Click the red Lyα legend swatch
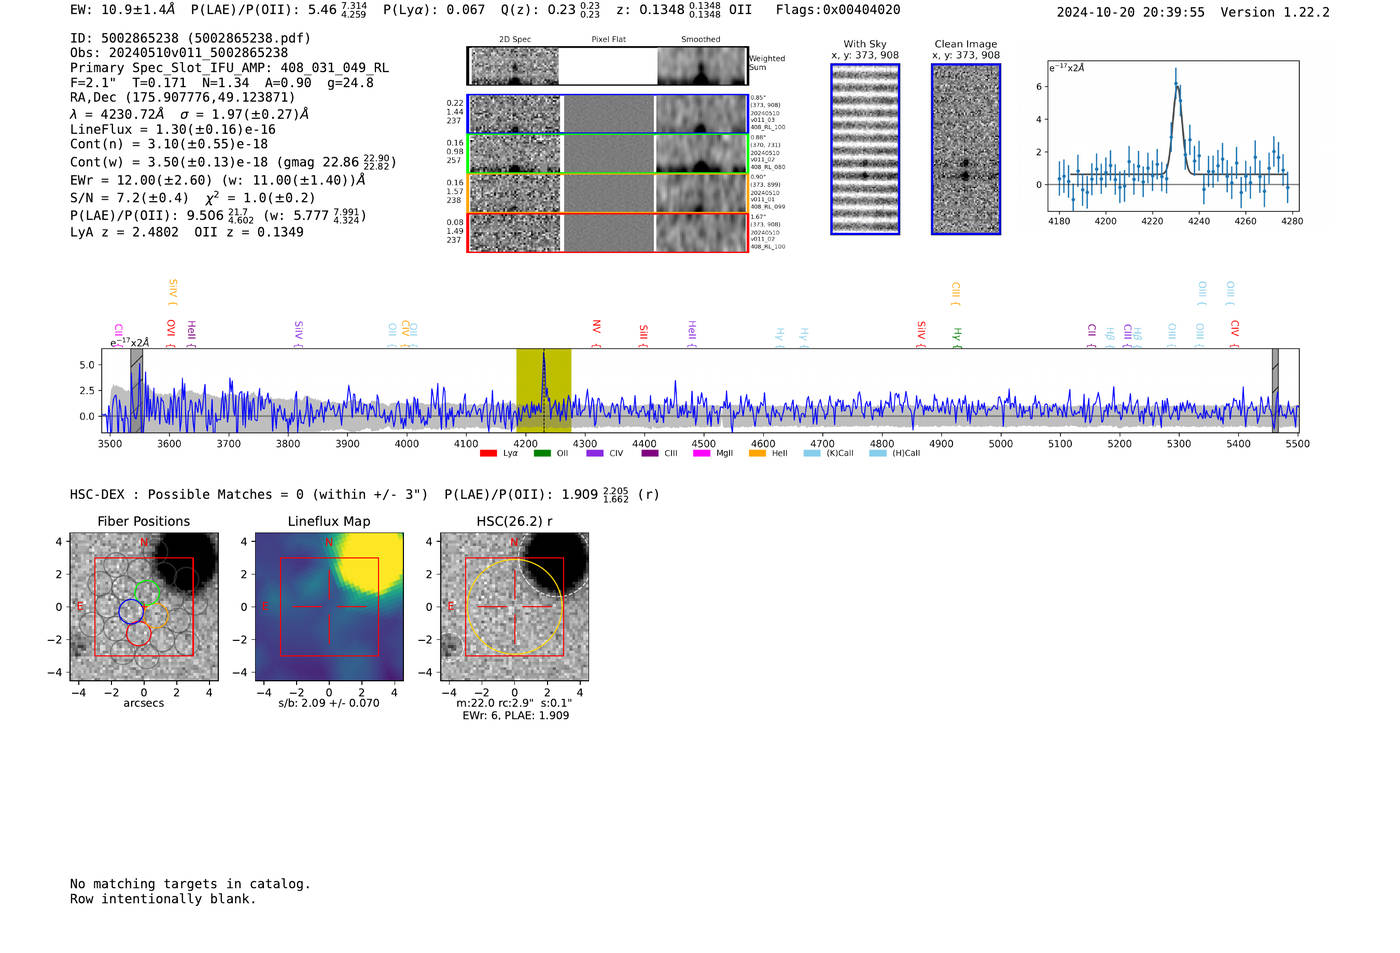Image resolution: width=1400 pixels, height=953 pixels. 488,454
